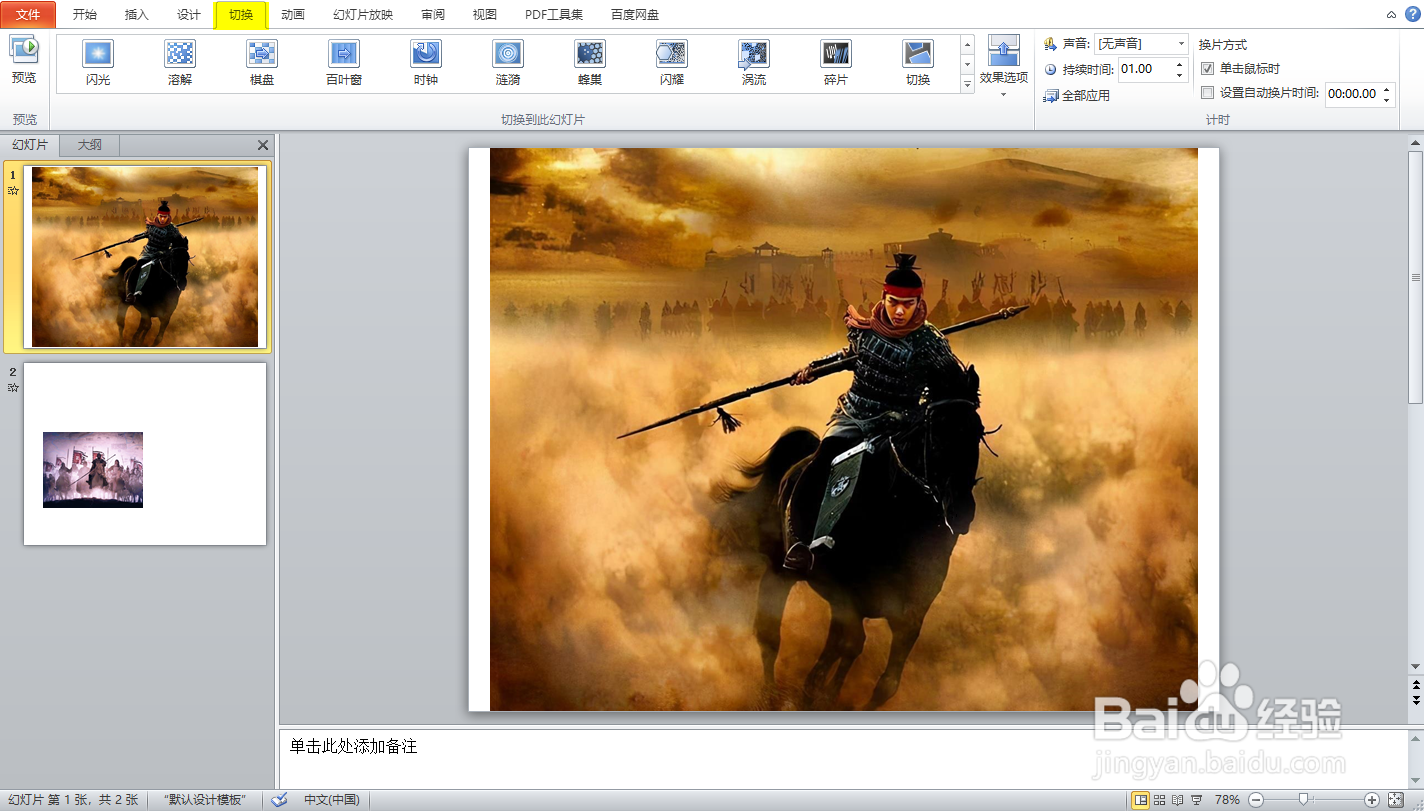
Task: Decrease auto advance time spinner down
Action: 1387,99
